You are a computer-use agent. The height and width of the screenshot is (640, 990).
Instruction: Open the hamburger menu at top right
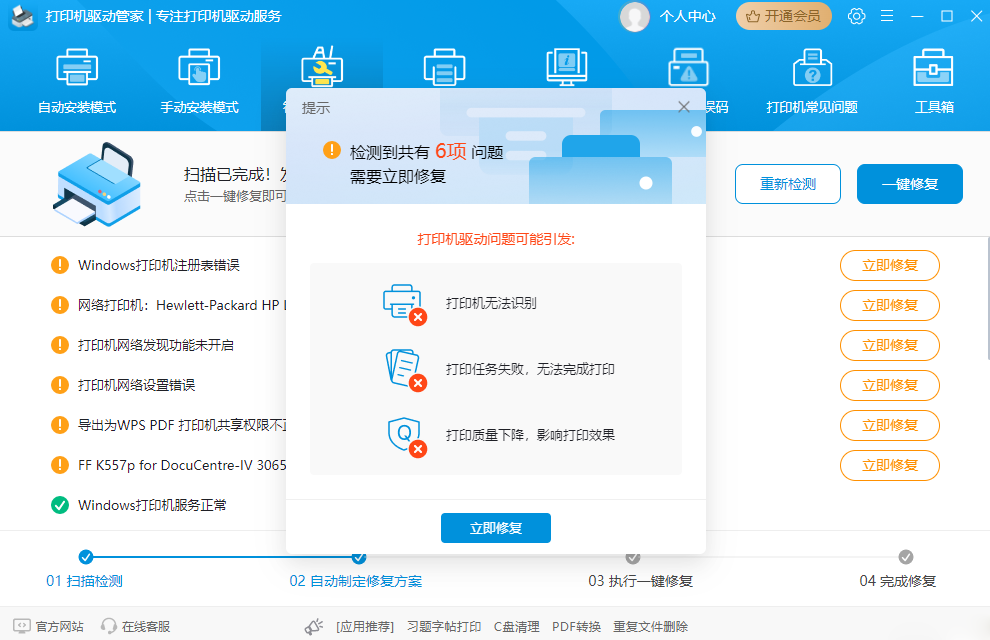[885, 16]
